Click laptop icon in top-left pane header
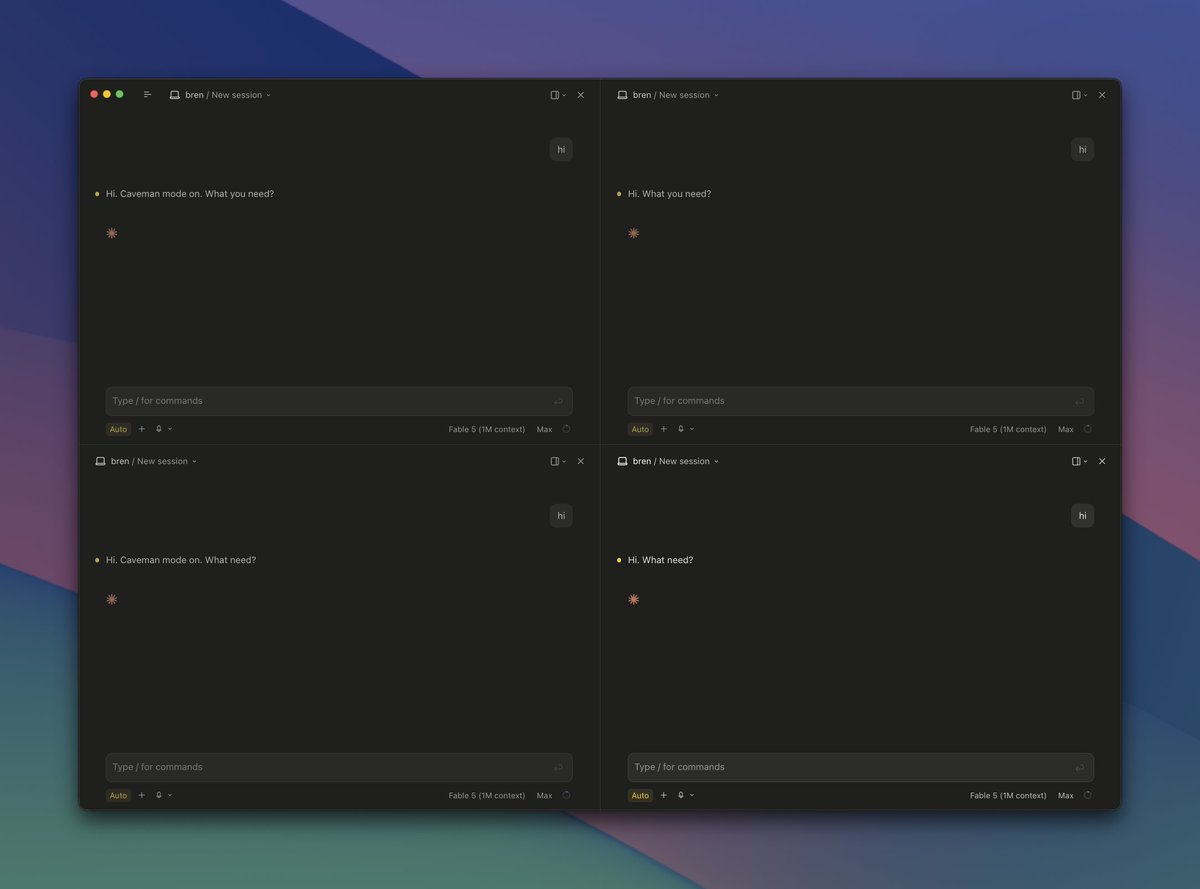The height and width of the screenshot is (889, 1200). 174,95
